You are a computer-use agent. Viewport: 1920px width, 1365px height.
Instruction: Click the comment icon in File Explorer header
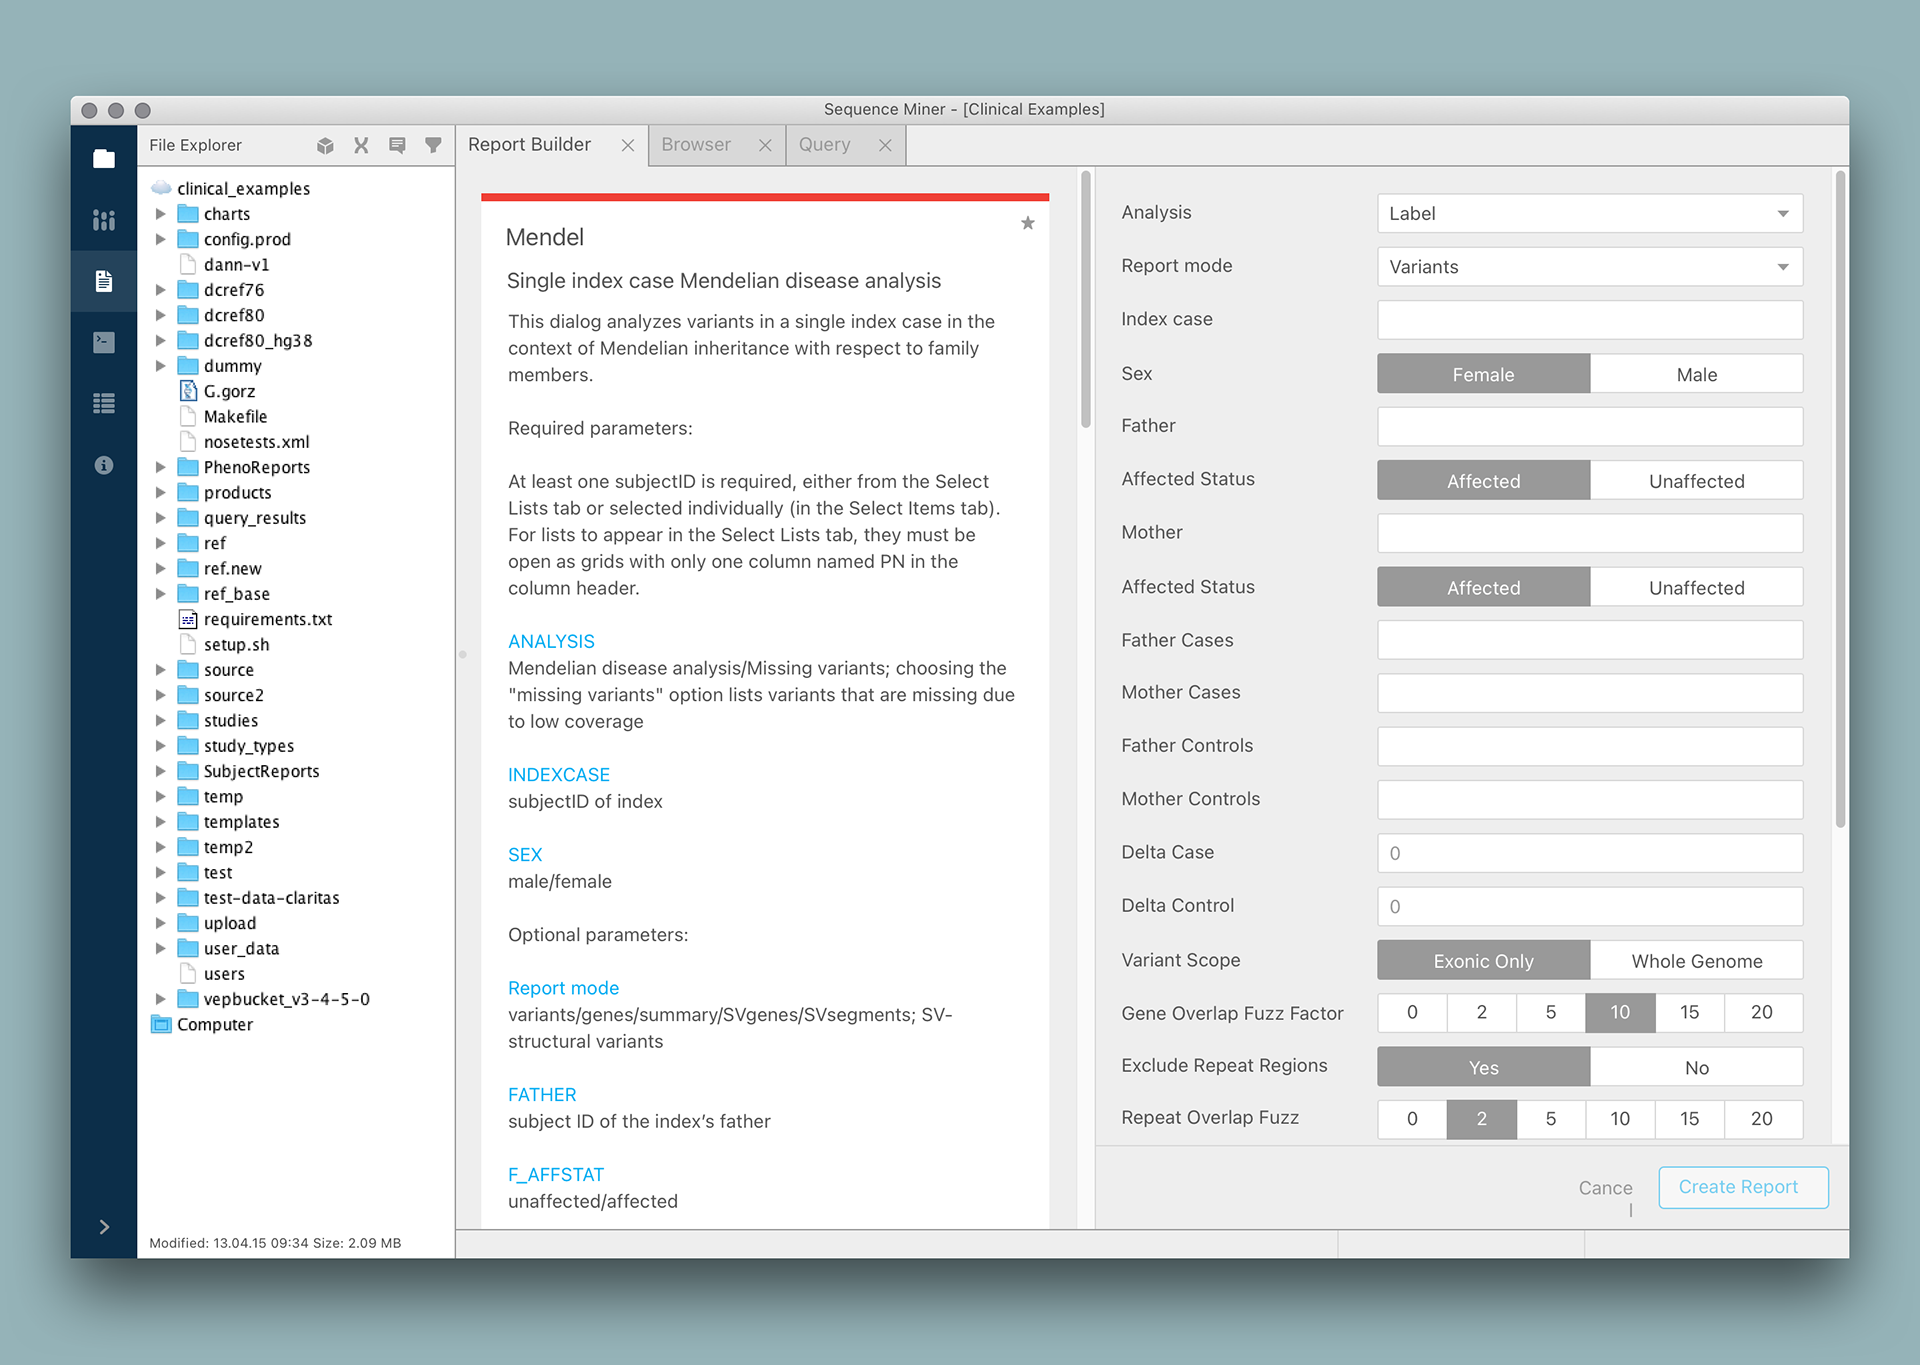point(397,146)
